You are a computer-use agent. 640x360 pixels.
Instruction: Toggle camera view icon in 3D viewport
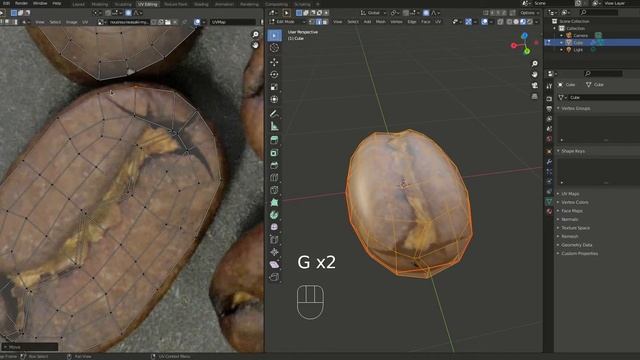(535, 85)
